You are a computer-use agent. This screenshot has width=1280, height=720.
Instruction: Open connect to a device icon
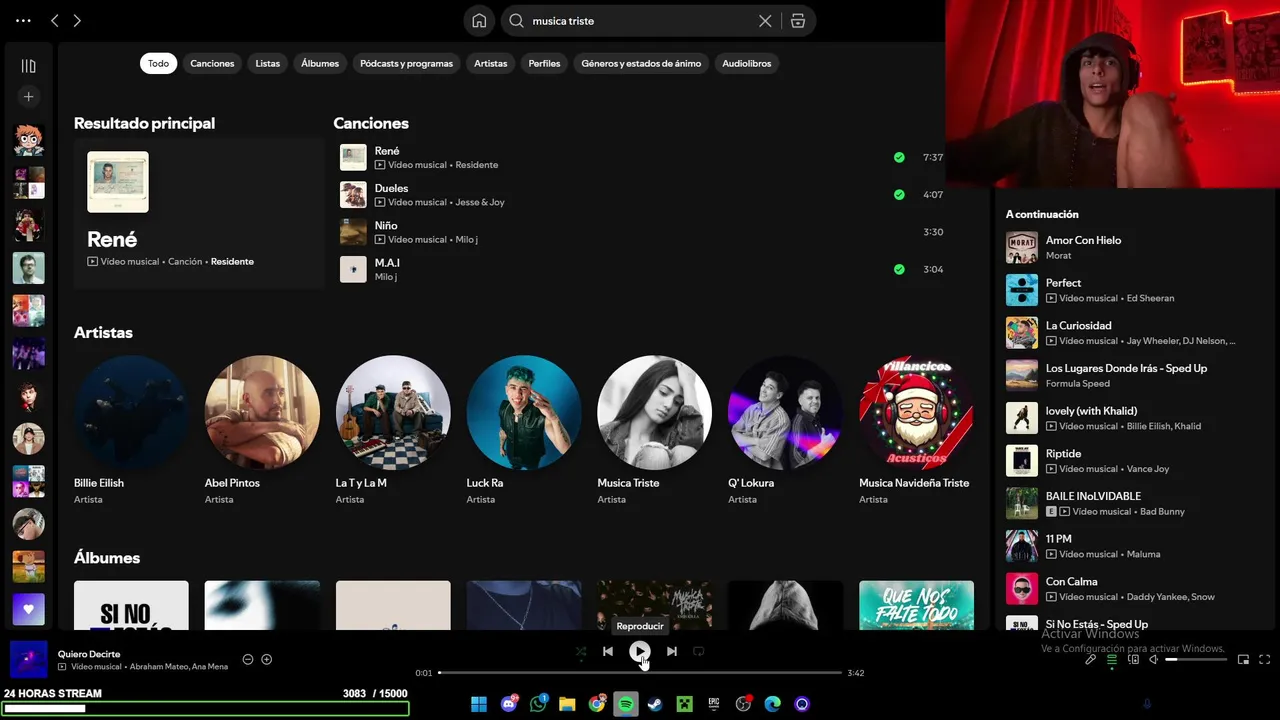[1133, 660]
